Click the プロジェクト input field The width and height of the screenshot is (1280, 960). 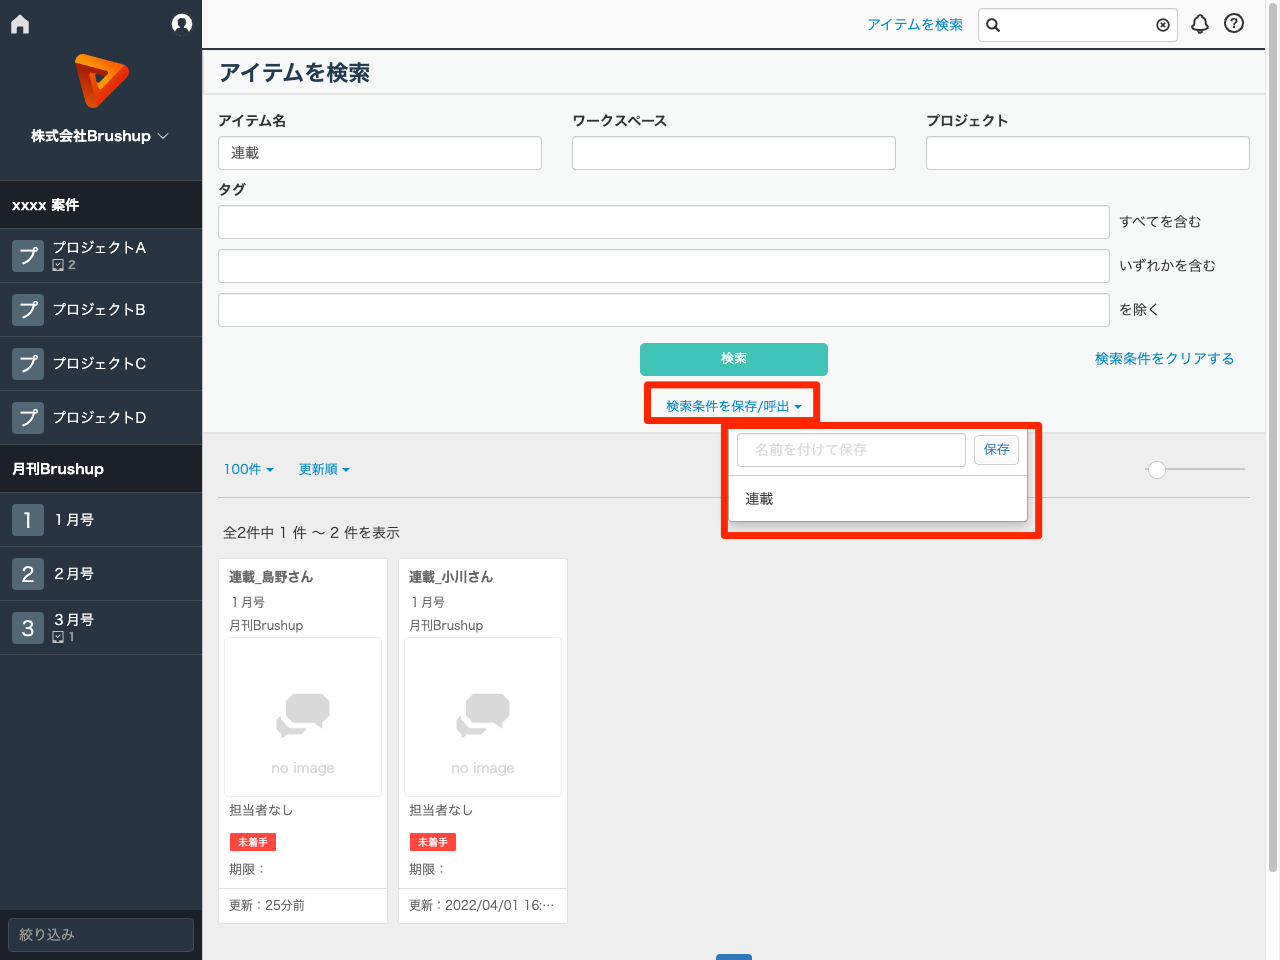point(1088,153)
